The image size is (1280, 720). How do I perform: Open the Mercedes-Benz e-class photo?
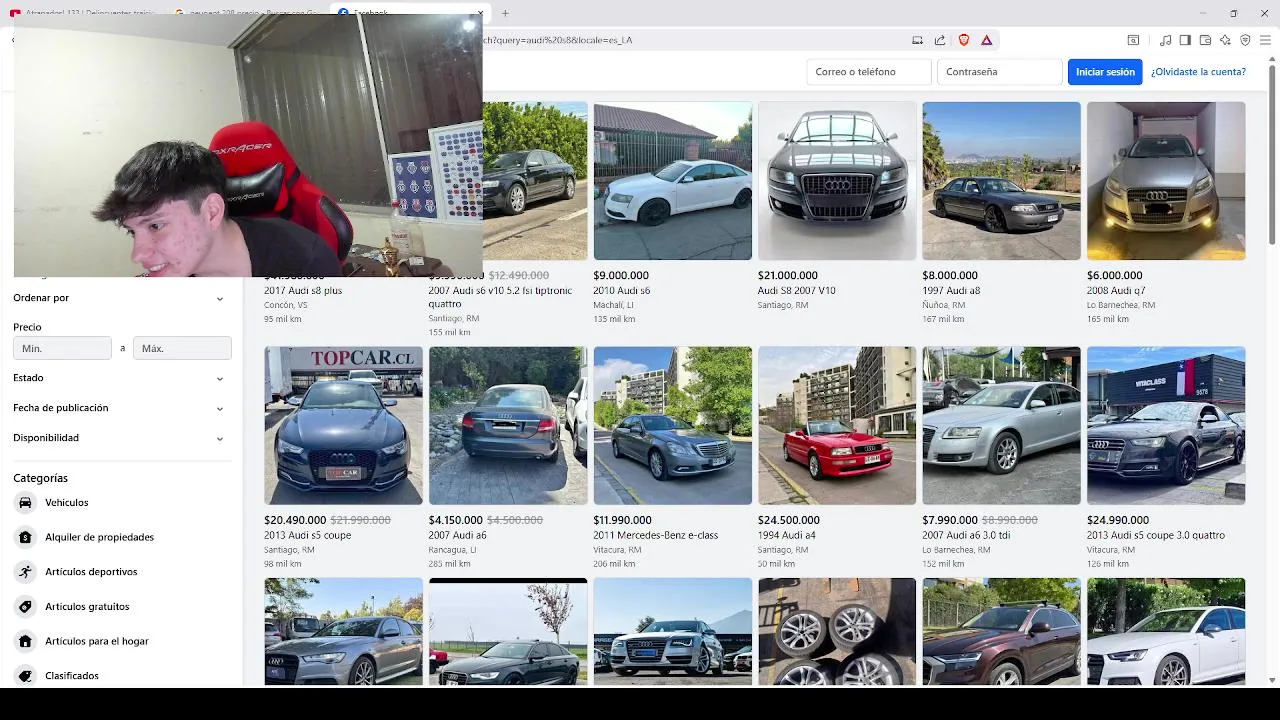pos(673,426)
